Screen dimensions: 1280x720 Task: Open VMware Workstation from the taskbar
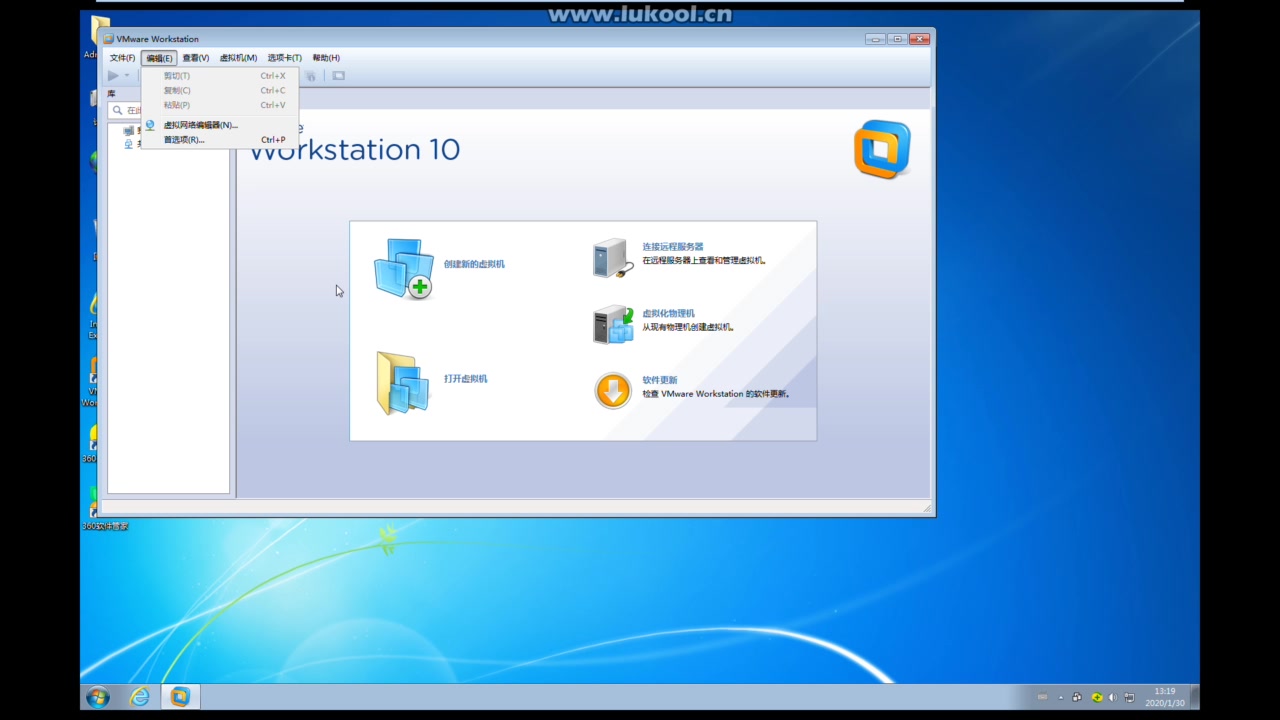coord(180,697)
